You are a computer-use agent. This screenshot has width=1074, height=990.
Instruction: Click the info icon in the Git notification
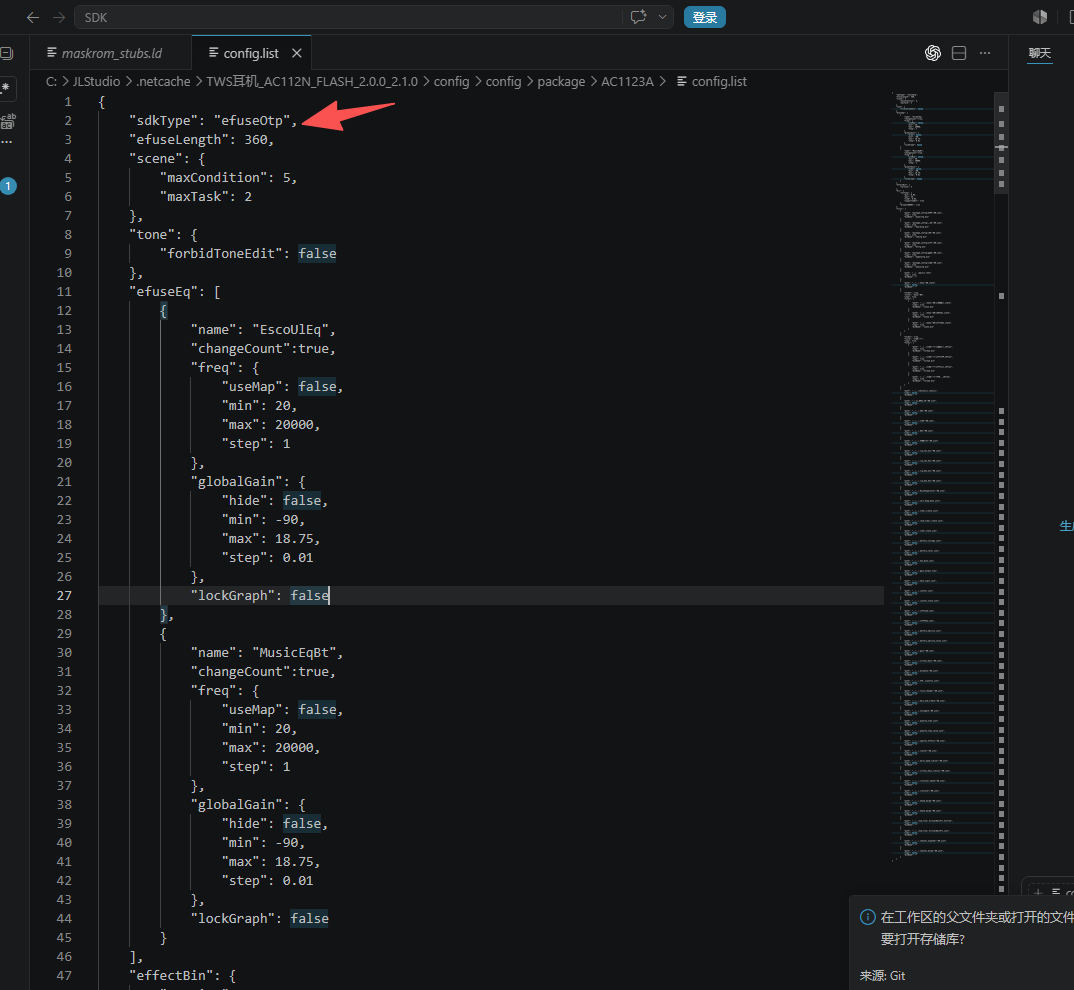[867, 917]
